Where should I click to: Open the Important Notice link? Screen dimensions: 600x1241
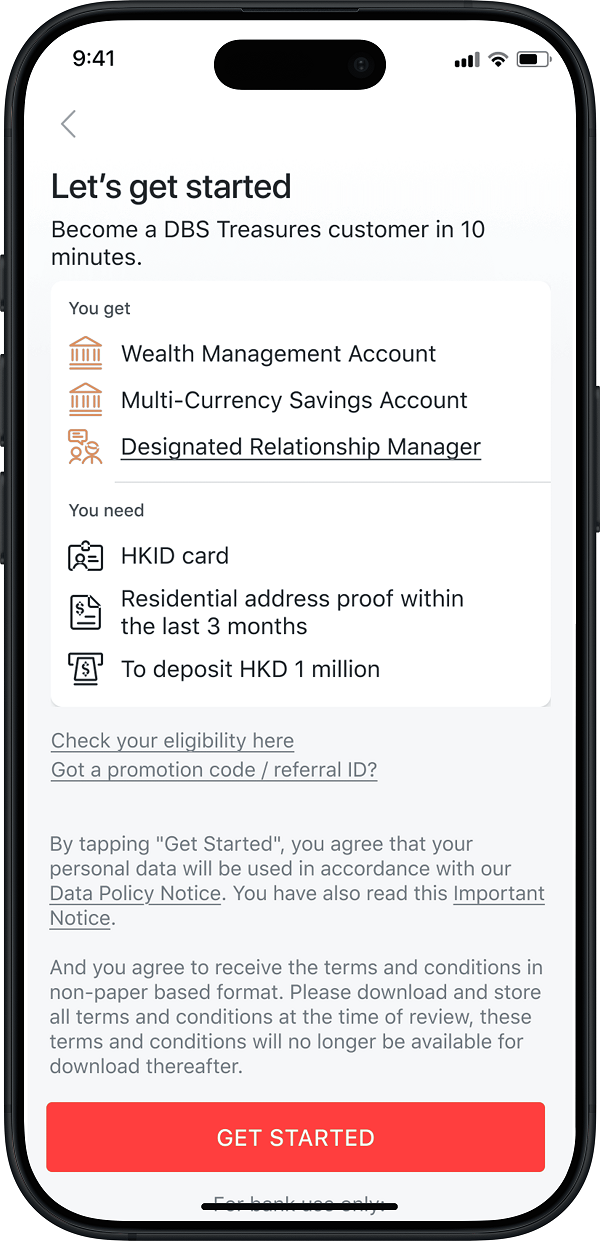coord(498,894)
